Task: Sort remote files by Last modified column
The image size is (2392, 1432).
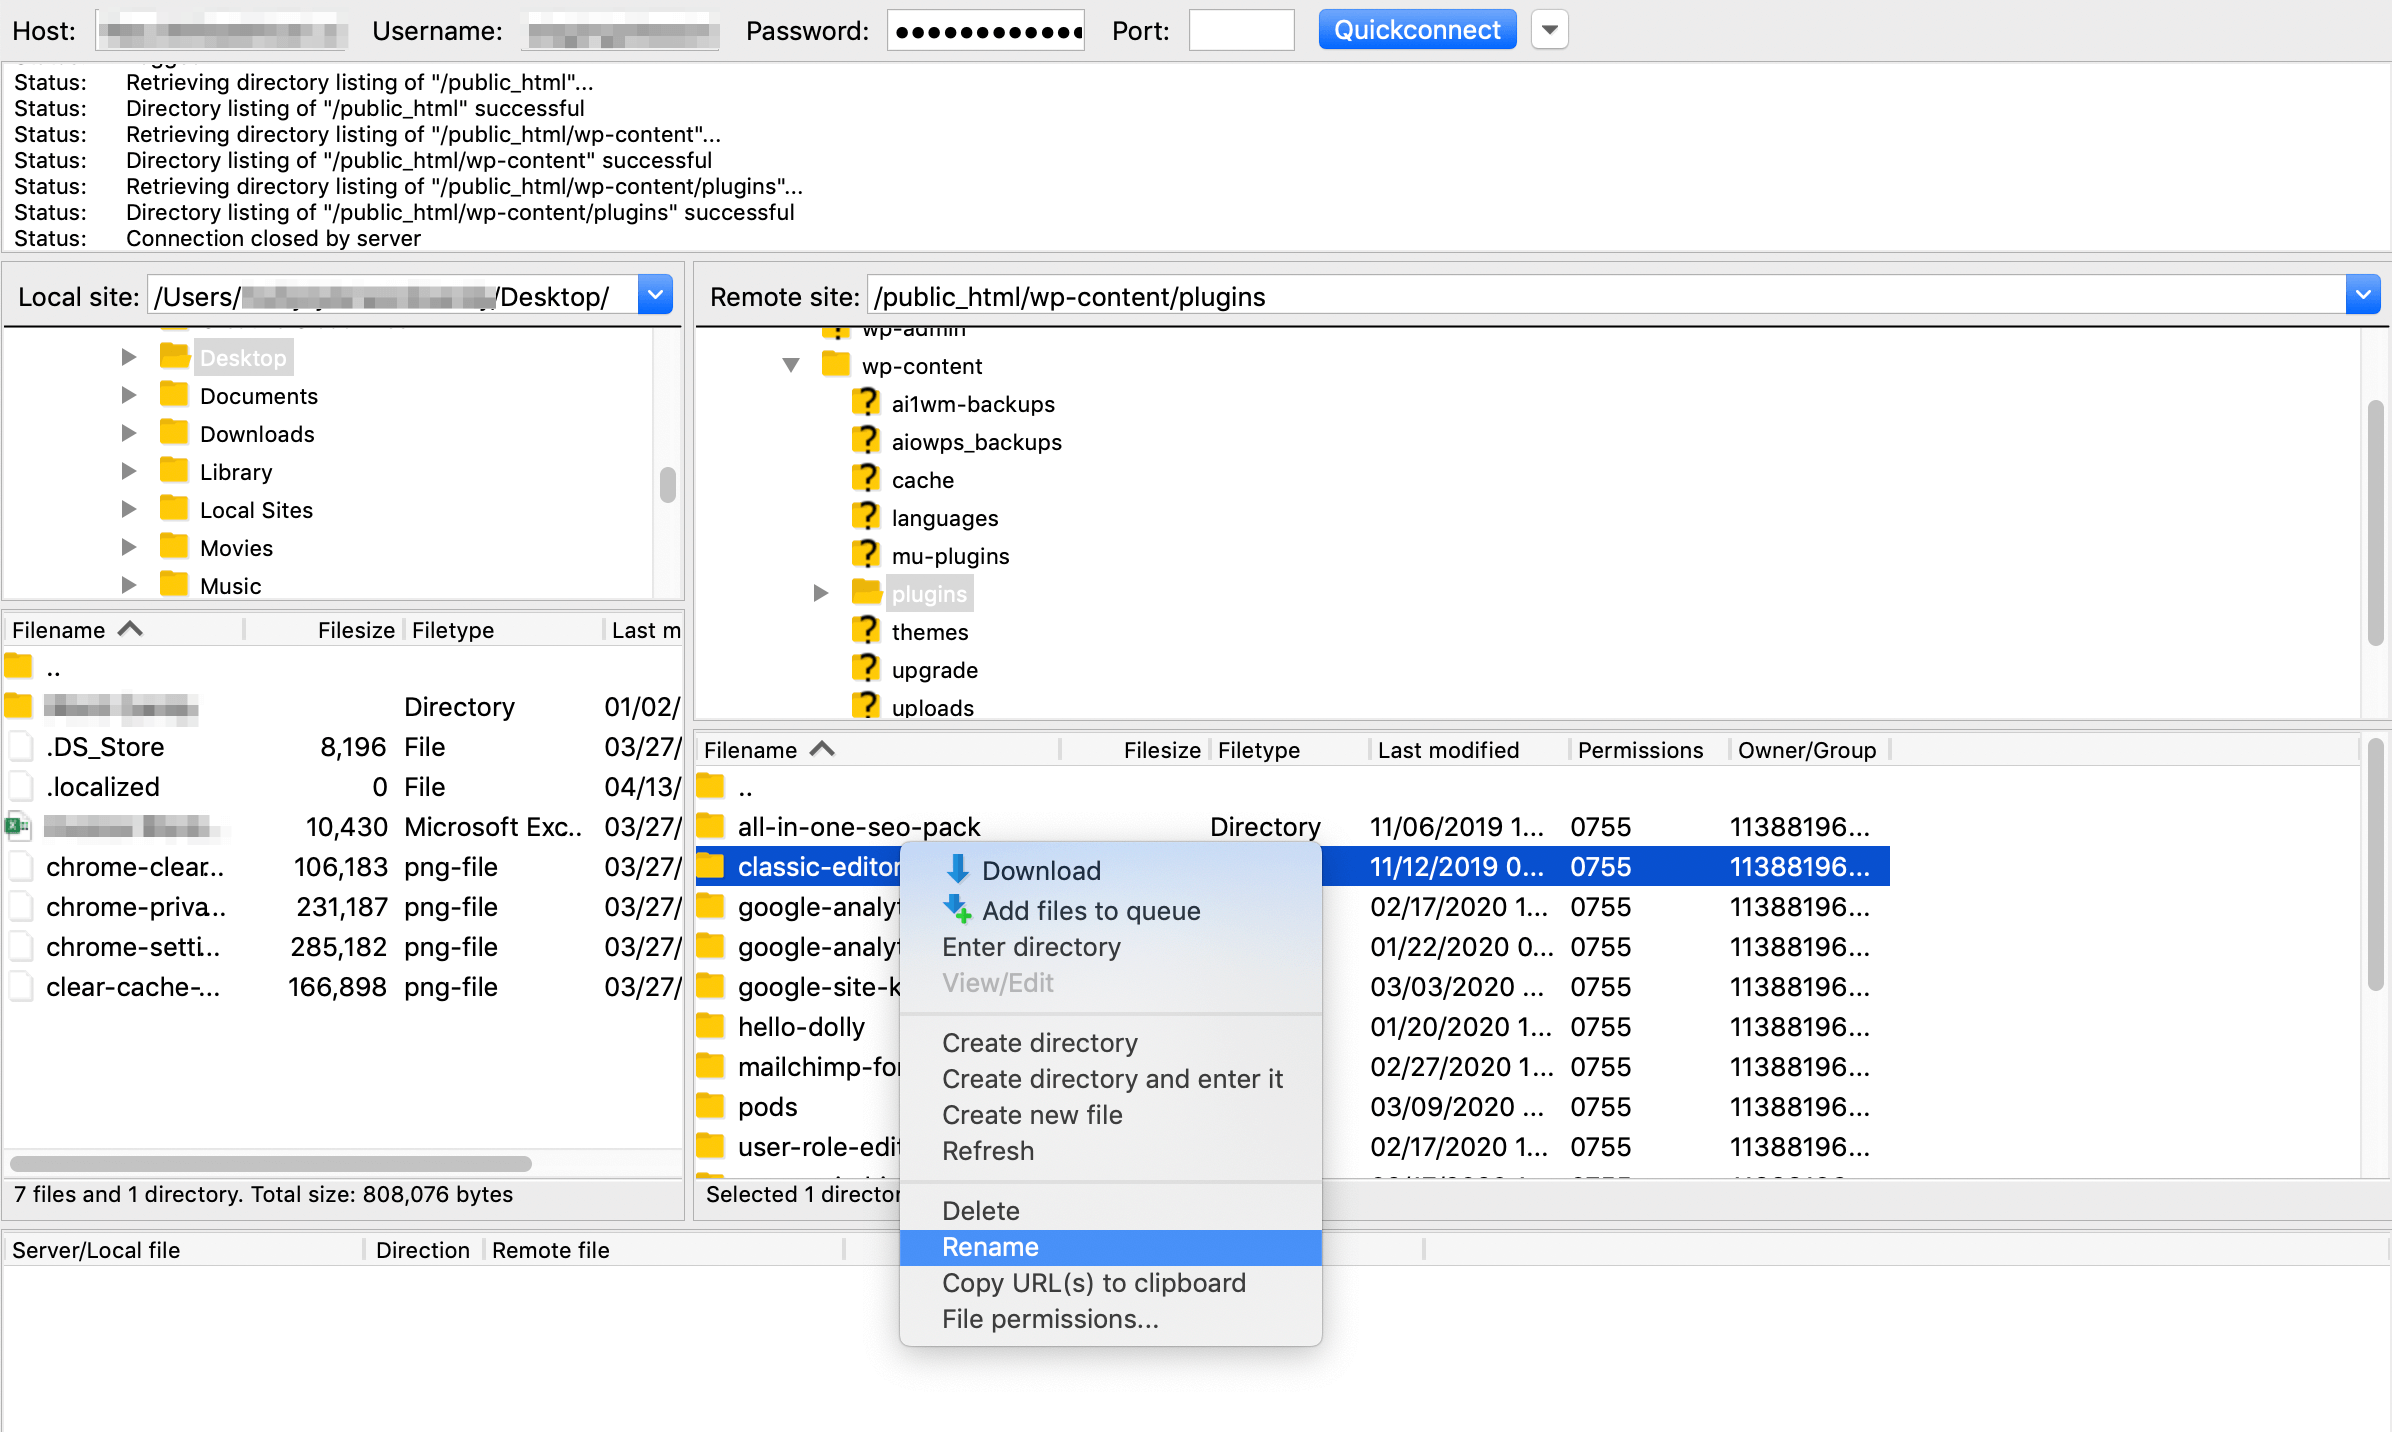Action: (x=1448, y=750)
